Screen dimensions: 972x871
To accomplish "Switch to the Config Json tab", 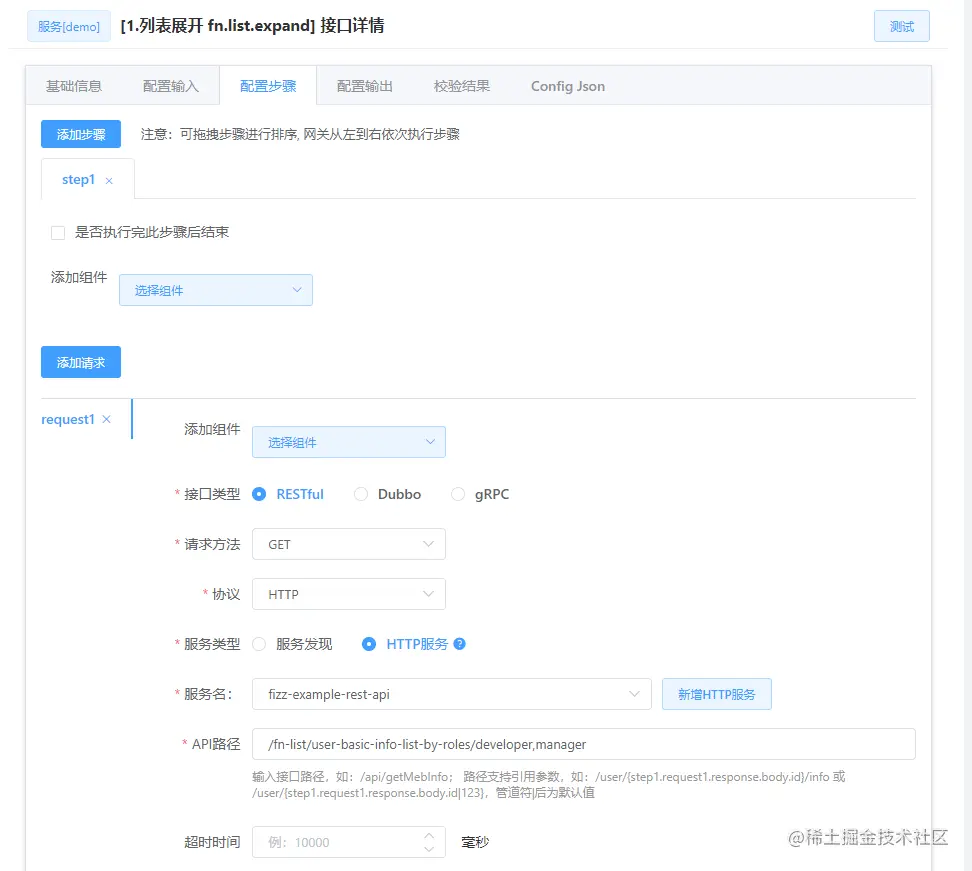I will coord(567,86).
